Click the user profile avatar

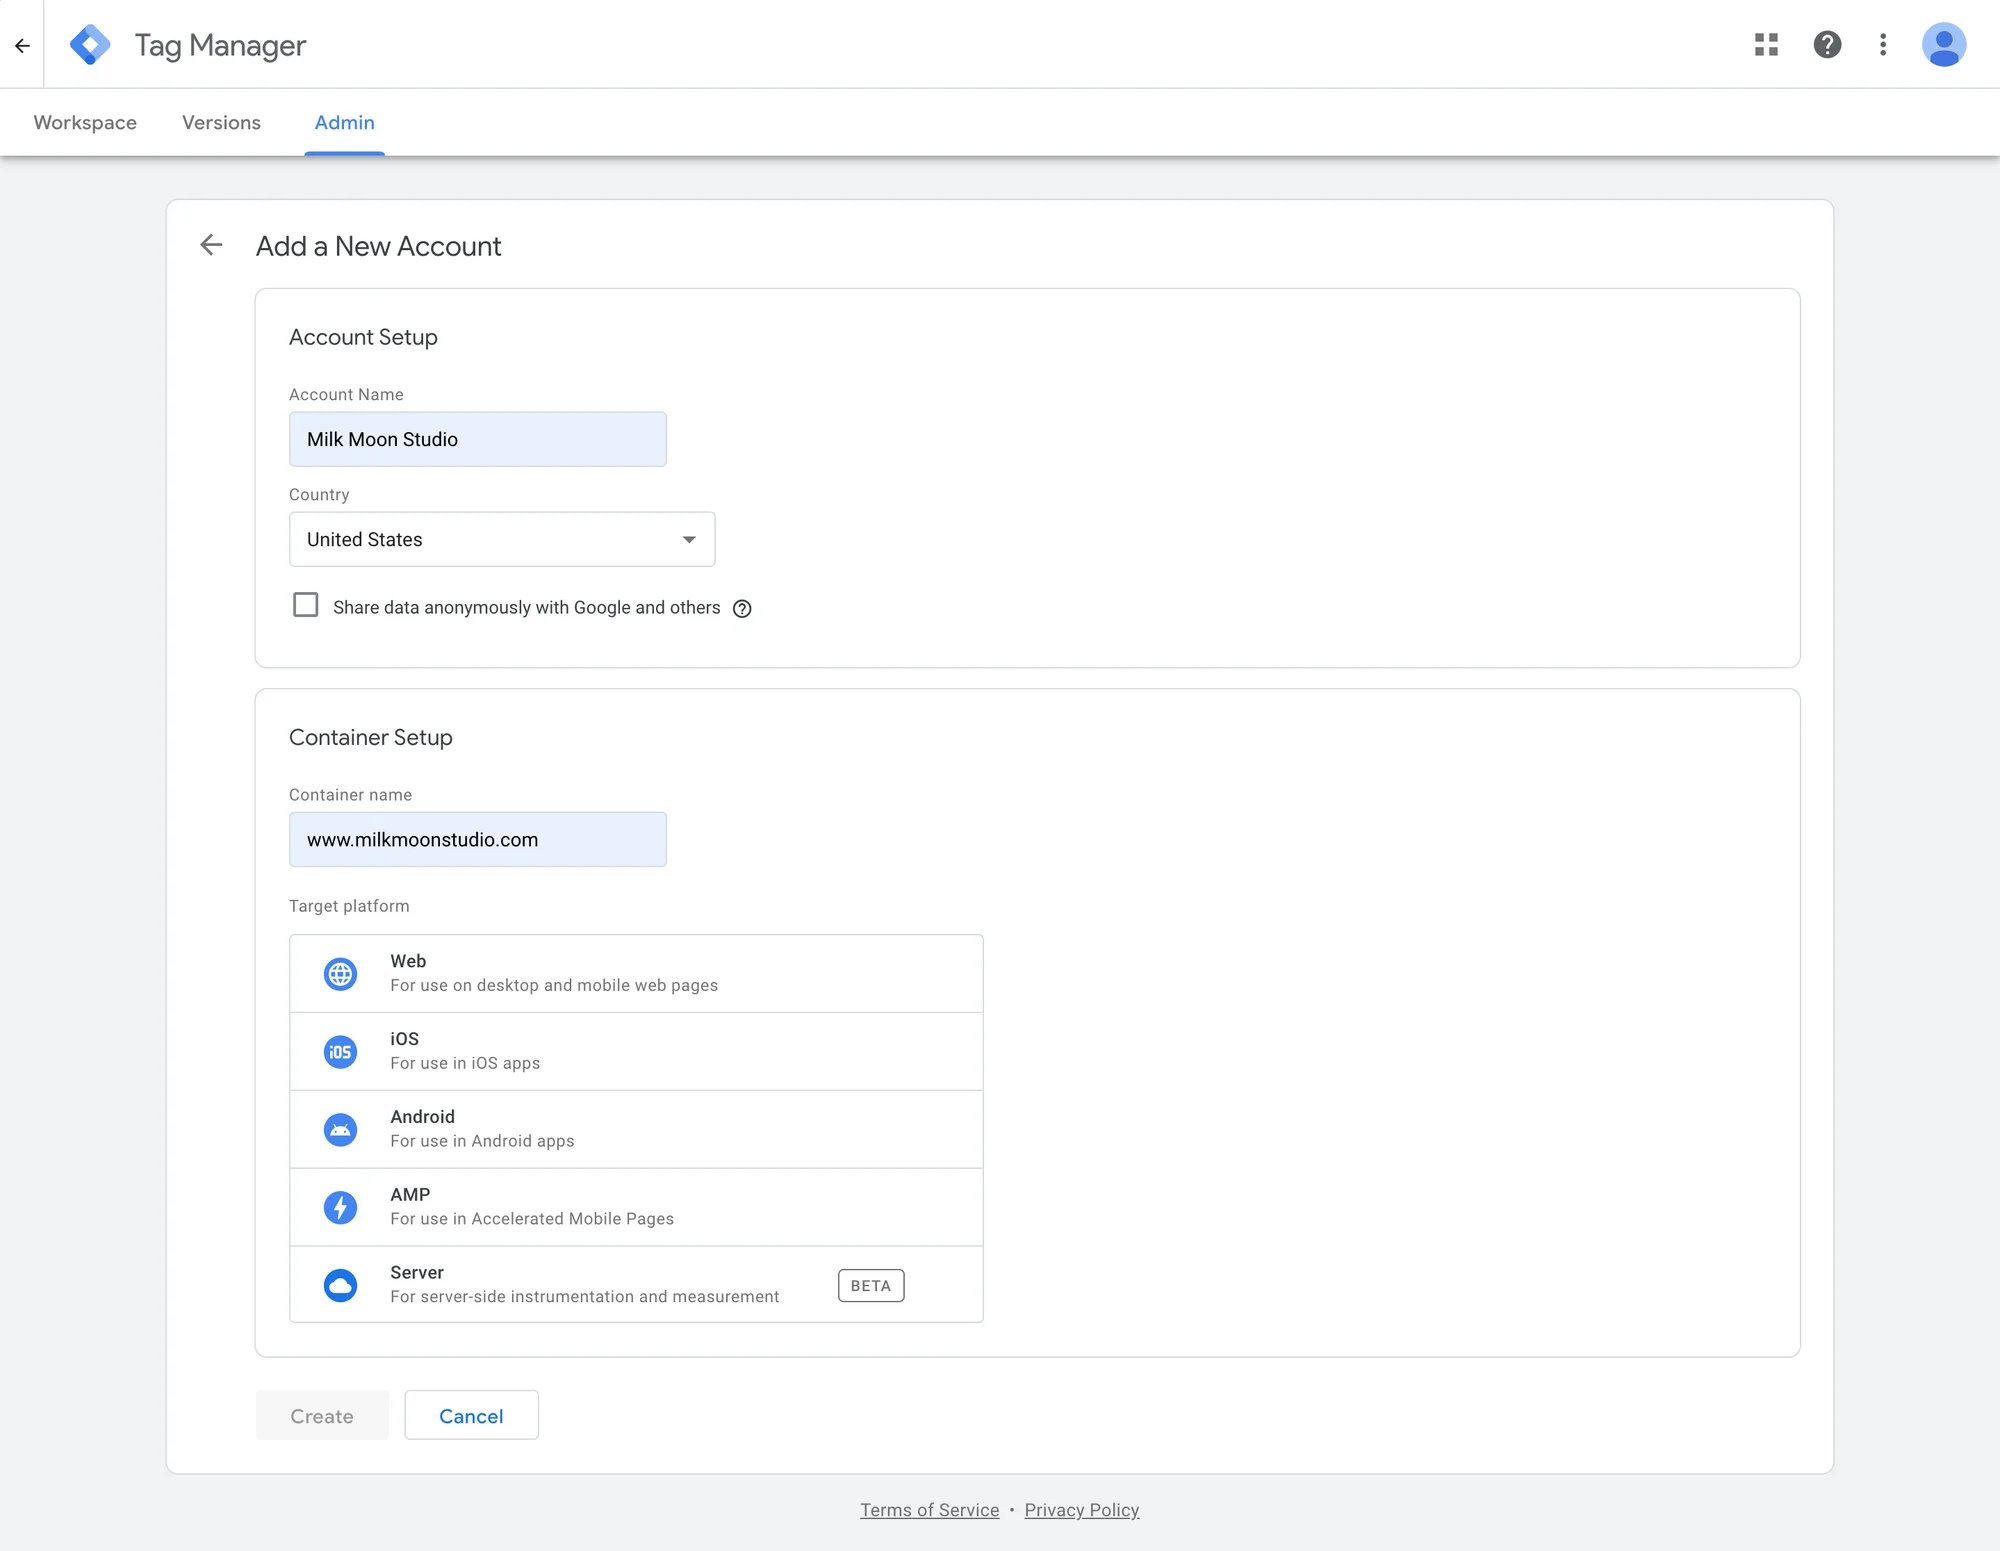[1943, 44]
